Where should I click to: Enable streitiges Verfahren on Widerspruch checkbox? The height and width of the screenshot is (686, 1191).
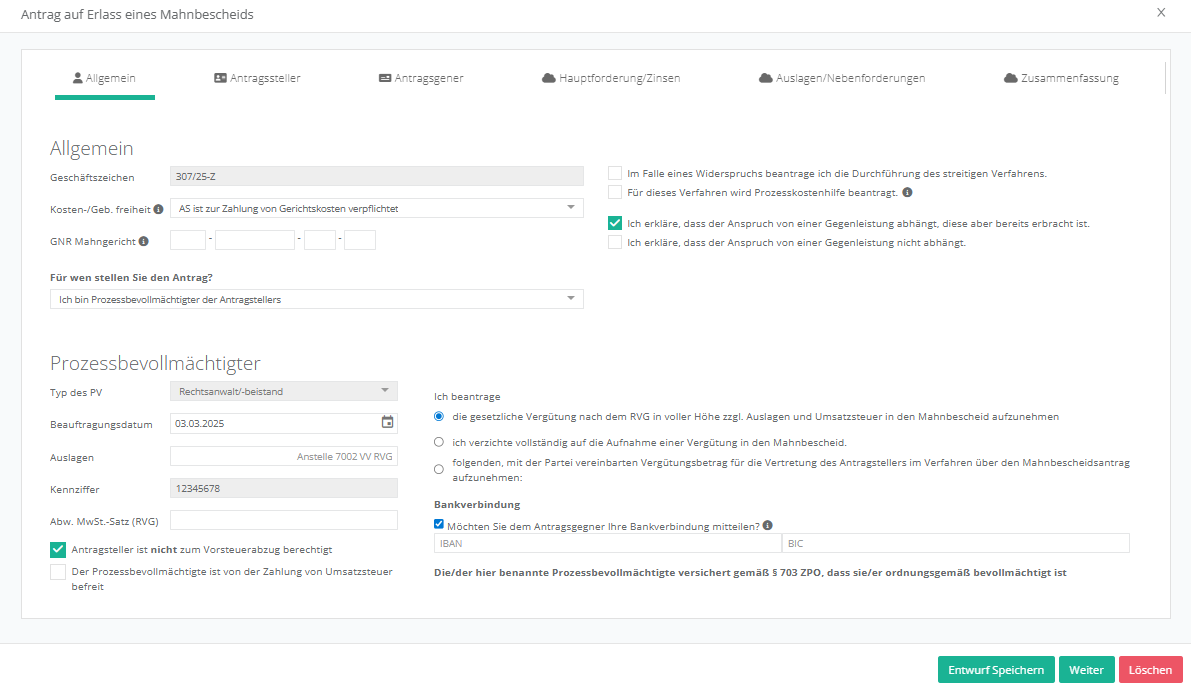pyautogui.click(x=615, y=173)
